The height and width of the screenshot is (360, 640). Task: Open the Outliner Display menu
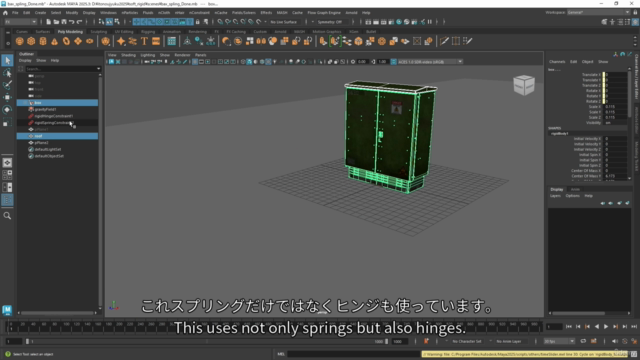pos(25,60)
